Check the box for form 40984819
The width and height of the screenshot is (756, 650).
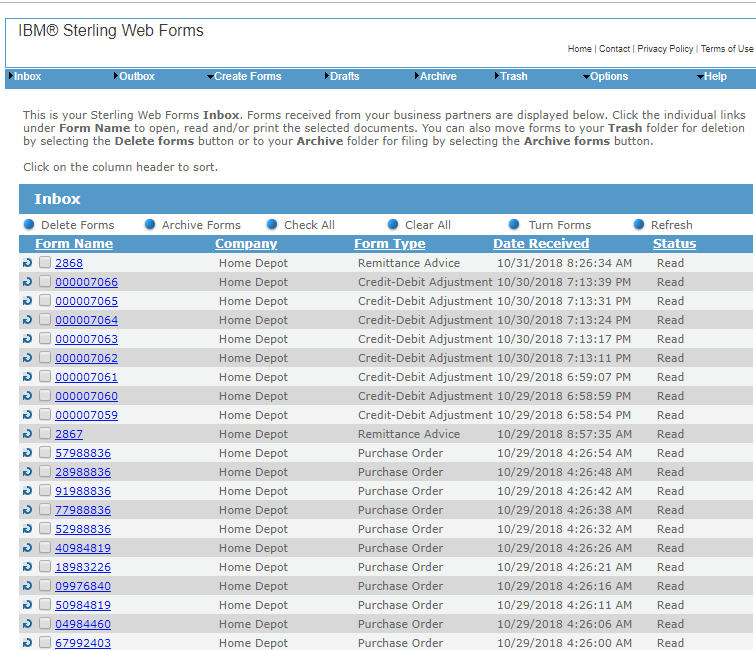[x=45, y=547]
